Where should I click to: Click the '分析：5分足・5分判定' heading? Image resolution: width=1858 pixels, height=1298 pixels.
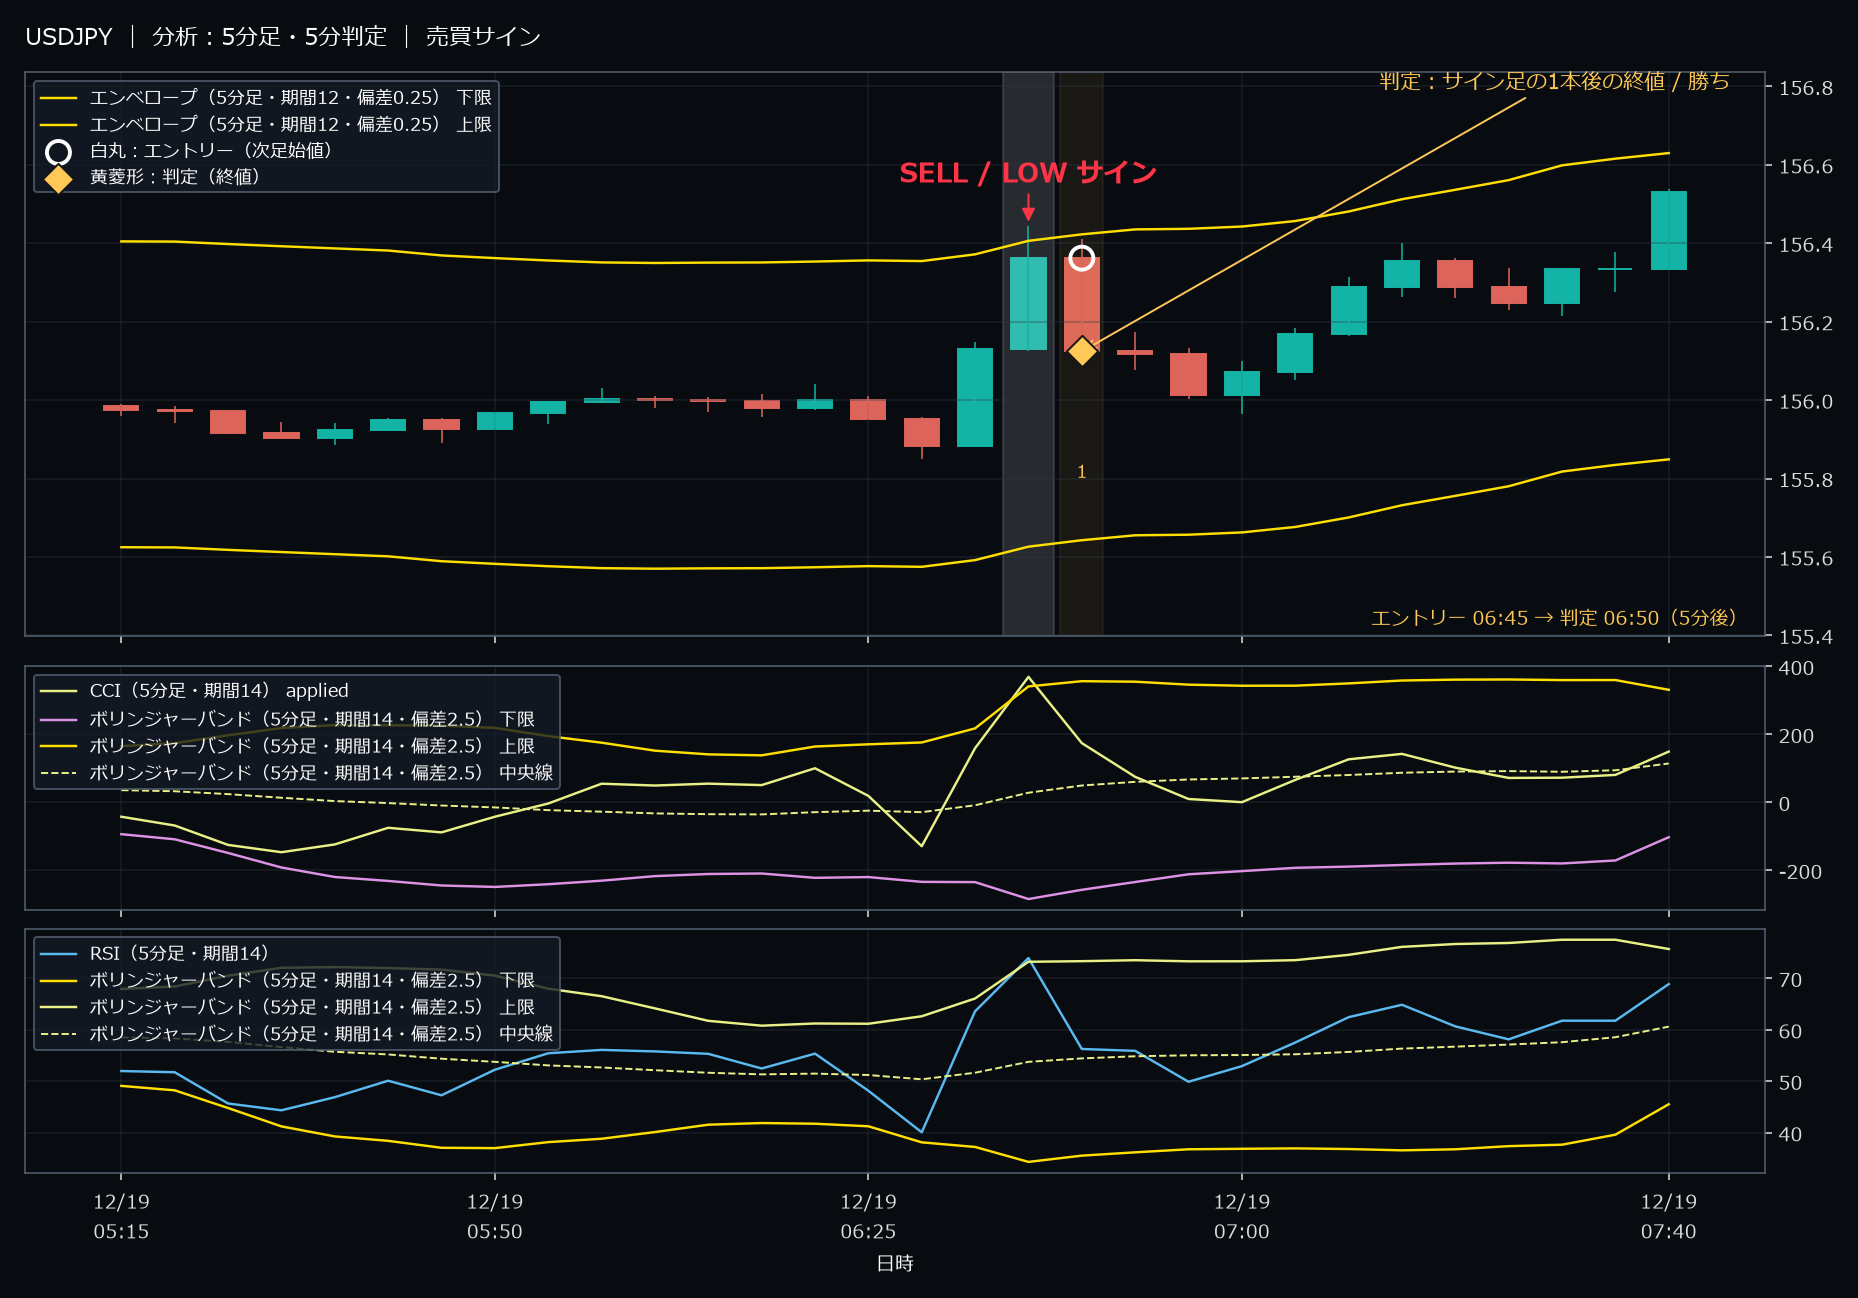click(269, 37)
